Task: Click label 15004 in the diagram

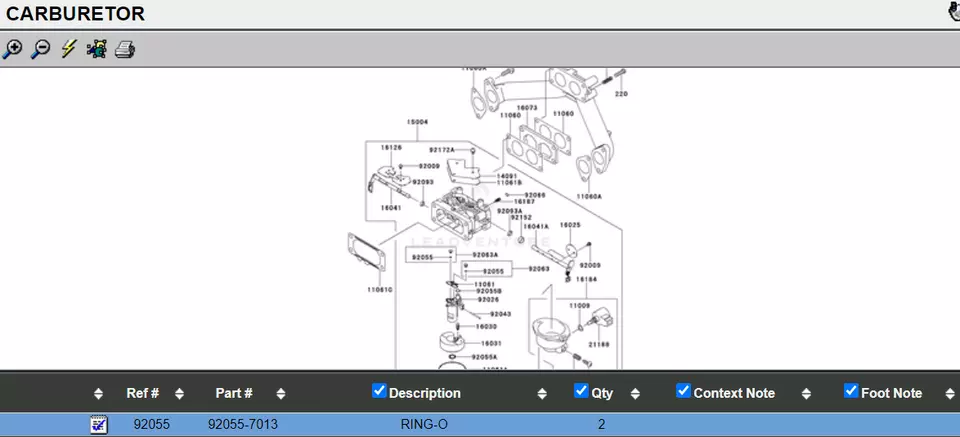Action: pos(417,122)
